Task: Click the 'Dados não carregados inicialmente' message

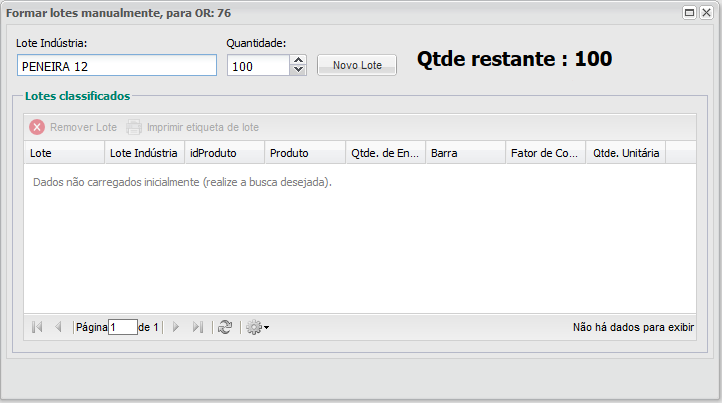Action: [x=182, y=183]
